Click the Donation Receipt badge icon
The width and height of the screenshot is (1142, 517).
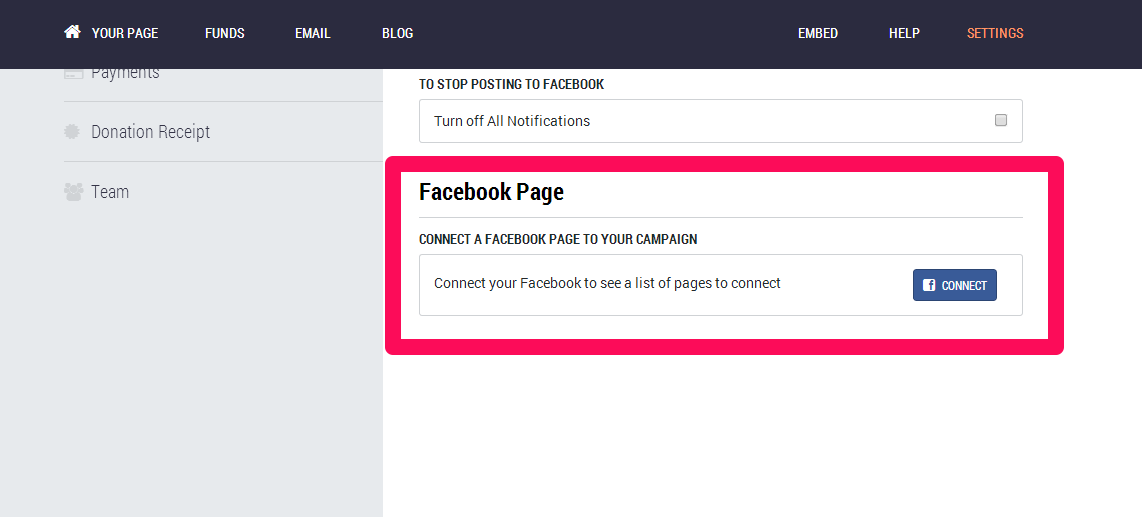click(x=72, y=132)
